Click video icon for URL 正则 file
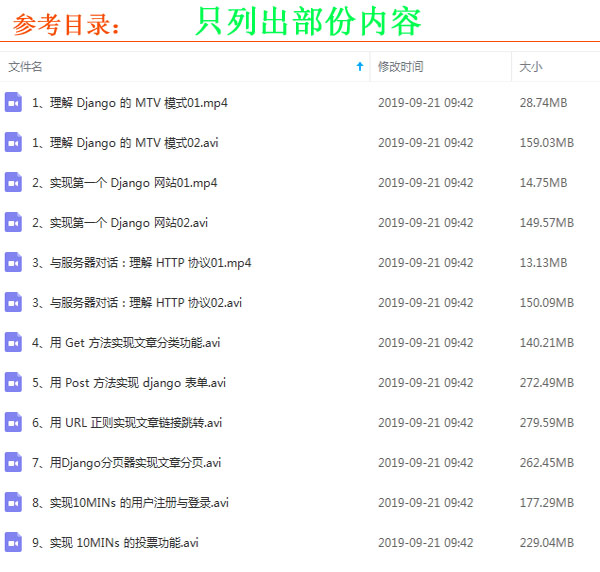This screenshot has width=600, height=572. 13,422
